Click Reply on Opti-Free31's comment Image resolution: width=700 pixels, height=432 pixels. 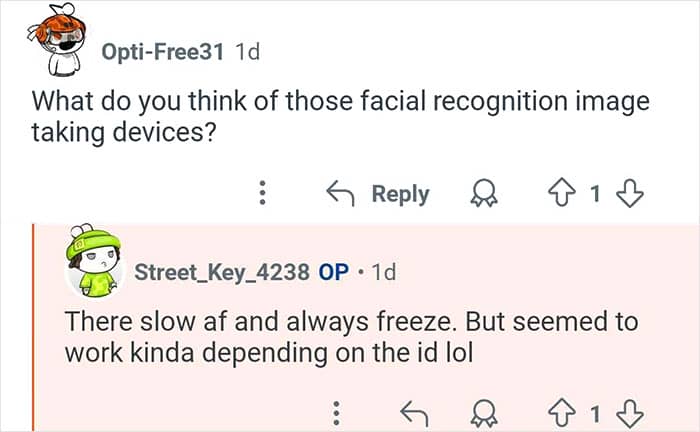pyautogui.click(x=380, y=194)
